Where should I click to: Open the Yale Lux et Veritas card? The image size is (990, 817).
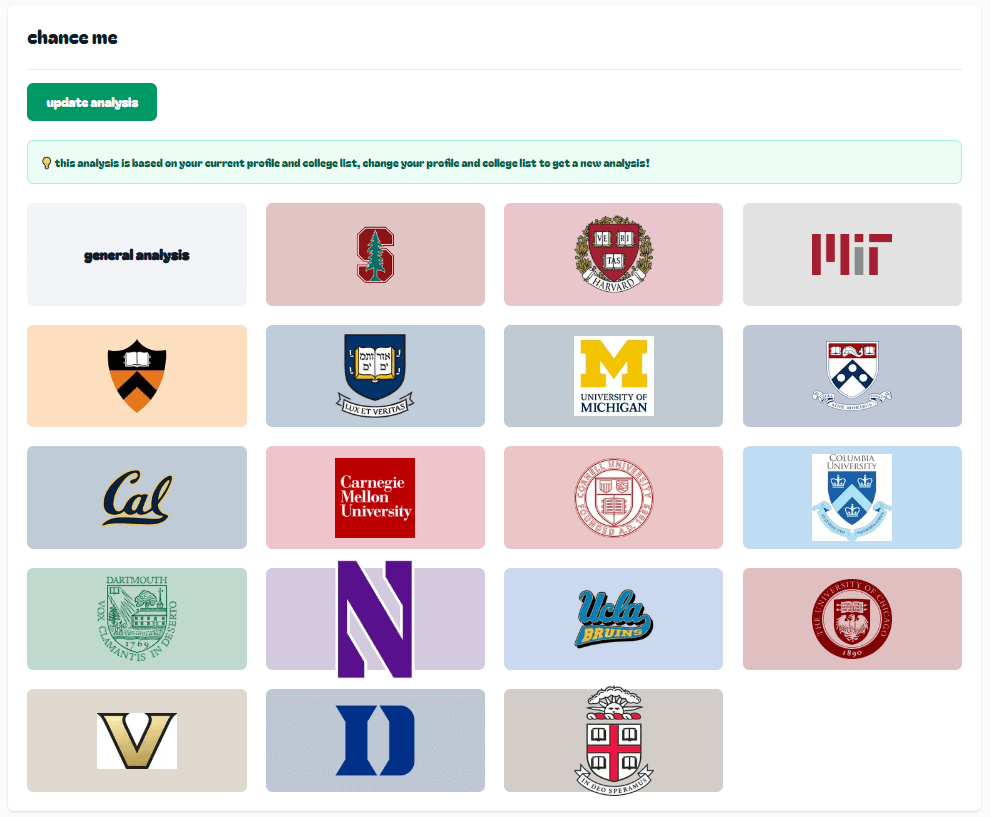(375, 376)
